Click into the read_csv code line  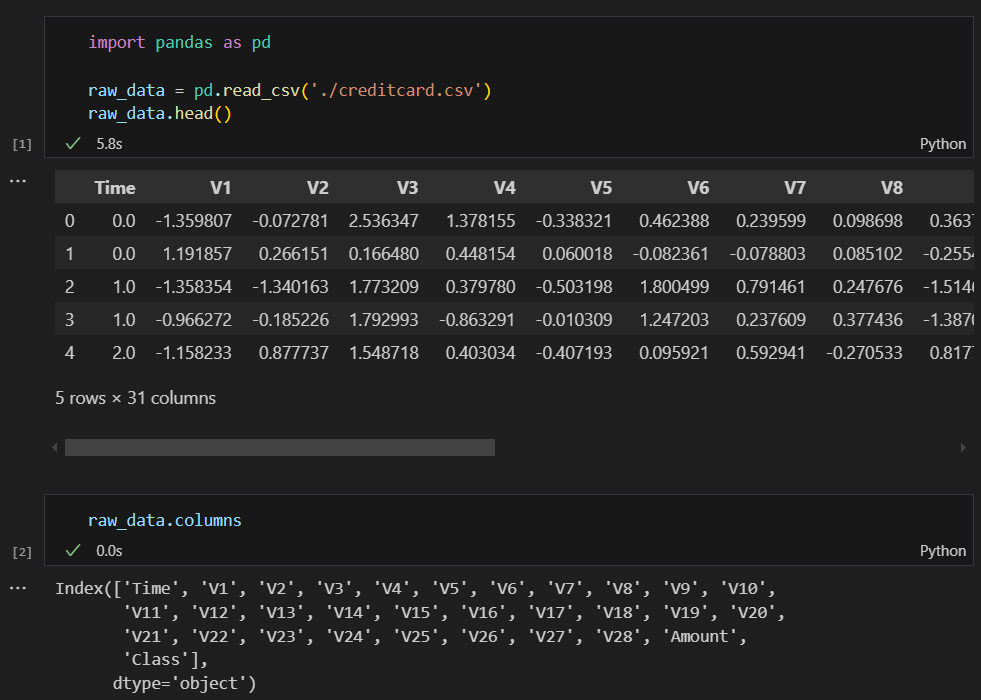[x=290, y=91]
